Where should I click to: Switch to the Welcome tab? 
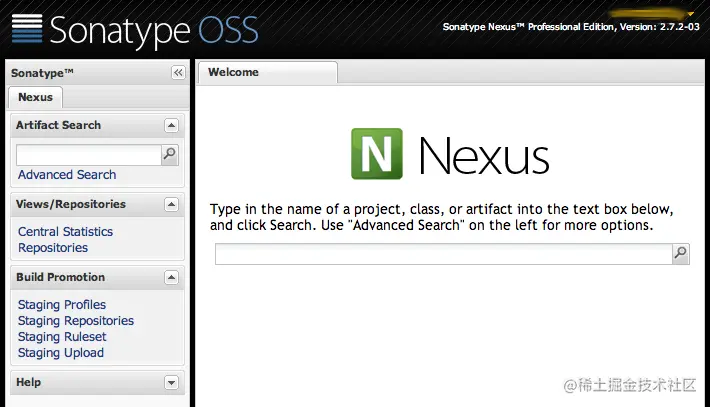[x=268, y=72]
